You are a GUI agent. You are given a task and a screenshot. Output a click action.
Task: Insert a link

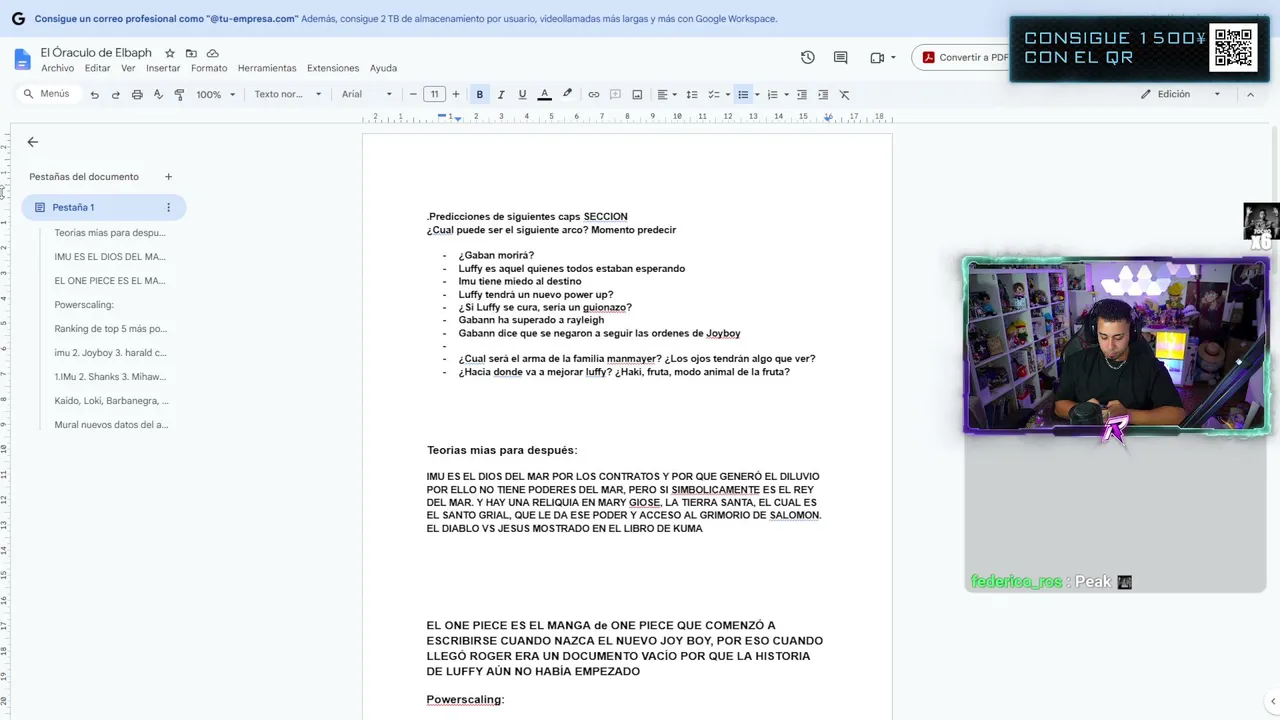[594, 95]
